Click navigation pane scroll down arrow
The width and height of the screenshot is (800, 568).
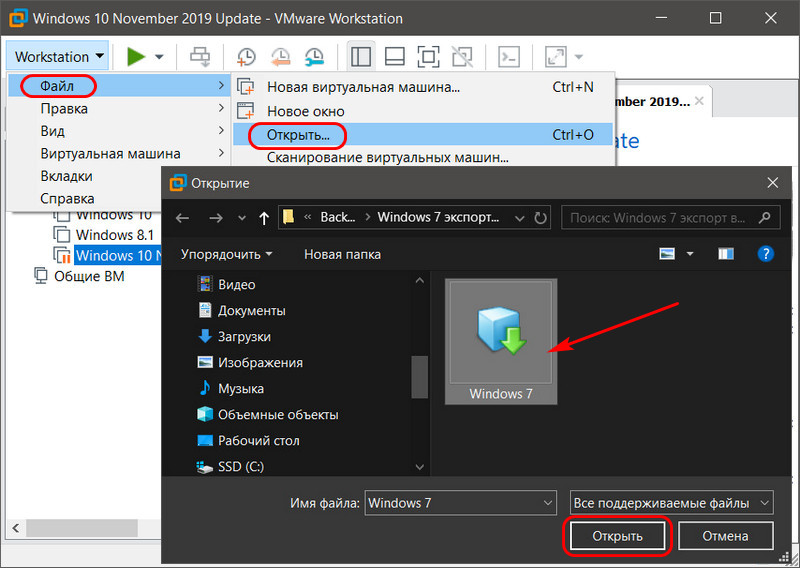[x=419, y=467]
